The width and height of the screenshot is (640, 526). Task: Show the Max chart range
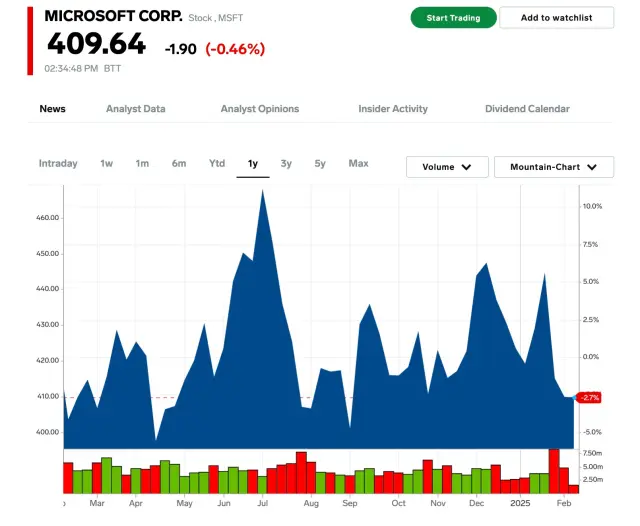click(x=358, y=164)
